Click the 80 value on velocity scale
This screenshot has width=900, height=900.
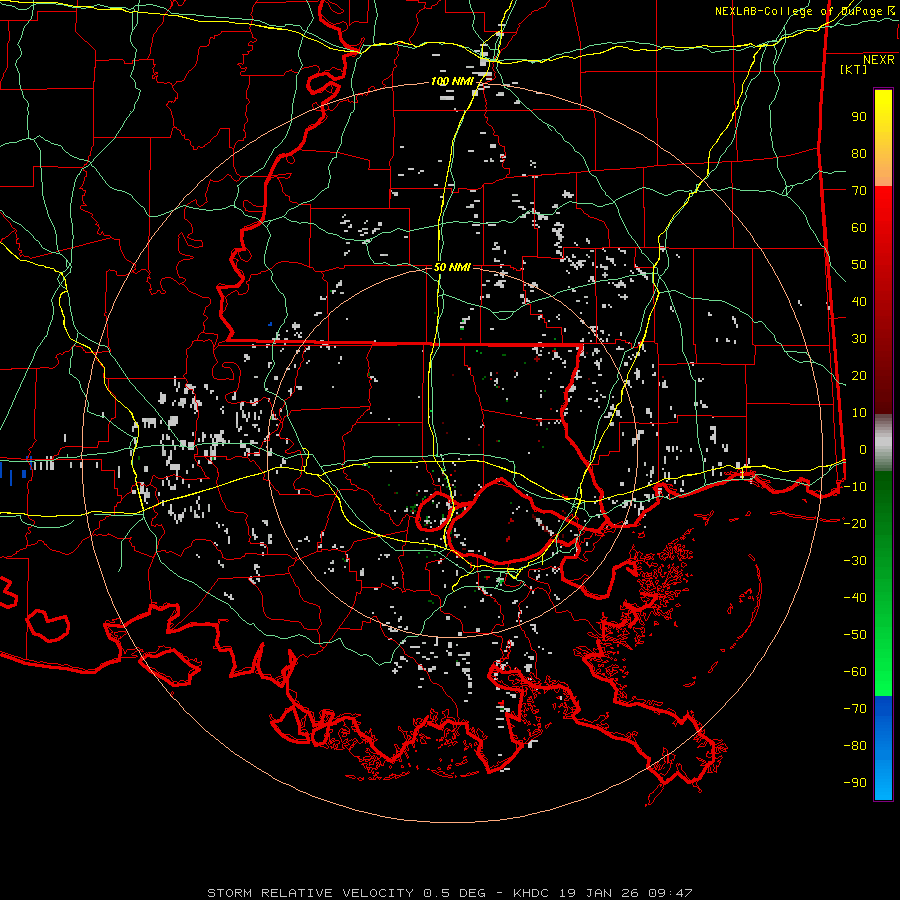tap(859, 153)
